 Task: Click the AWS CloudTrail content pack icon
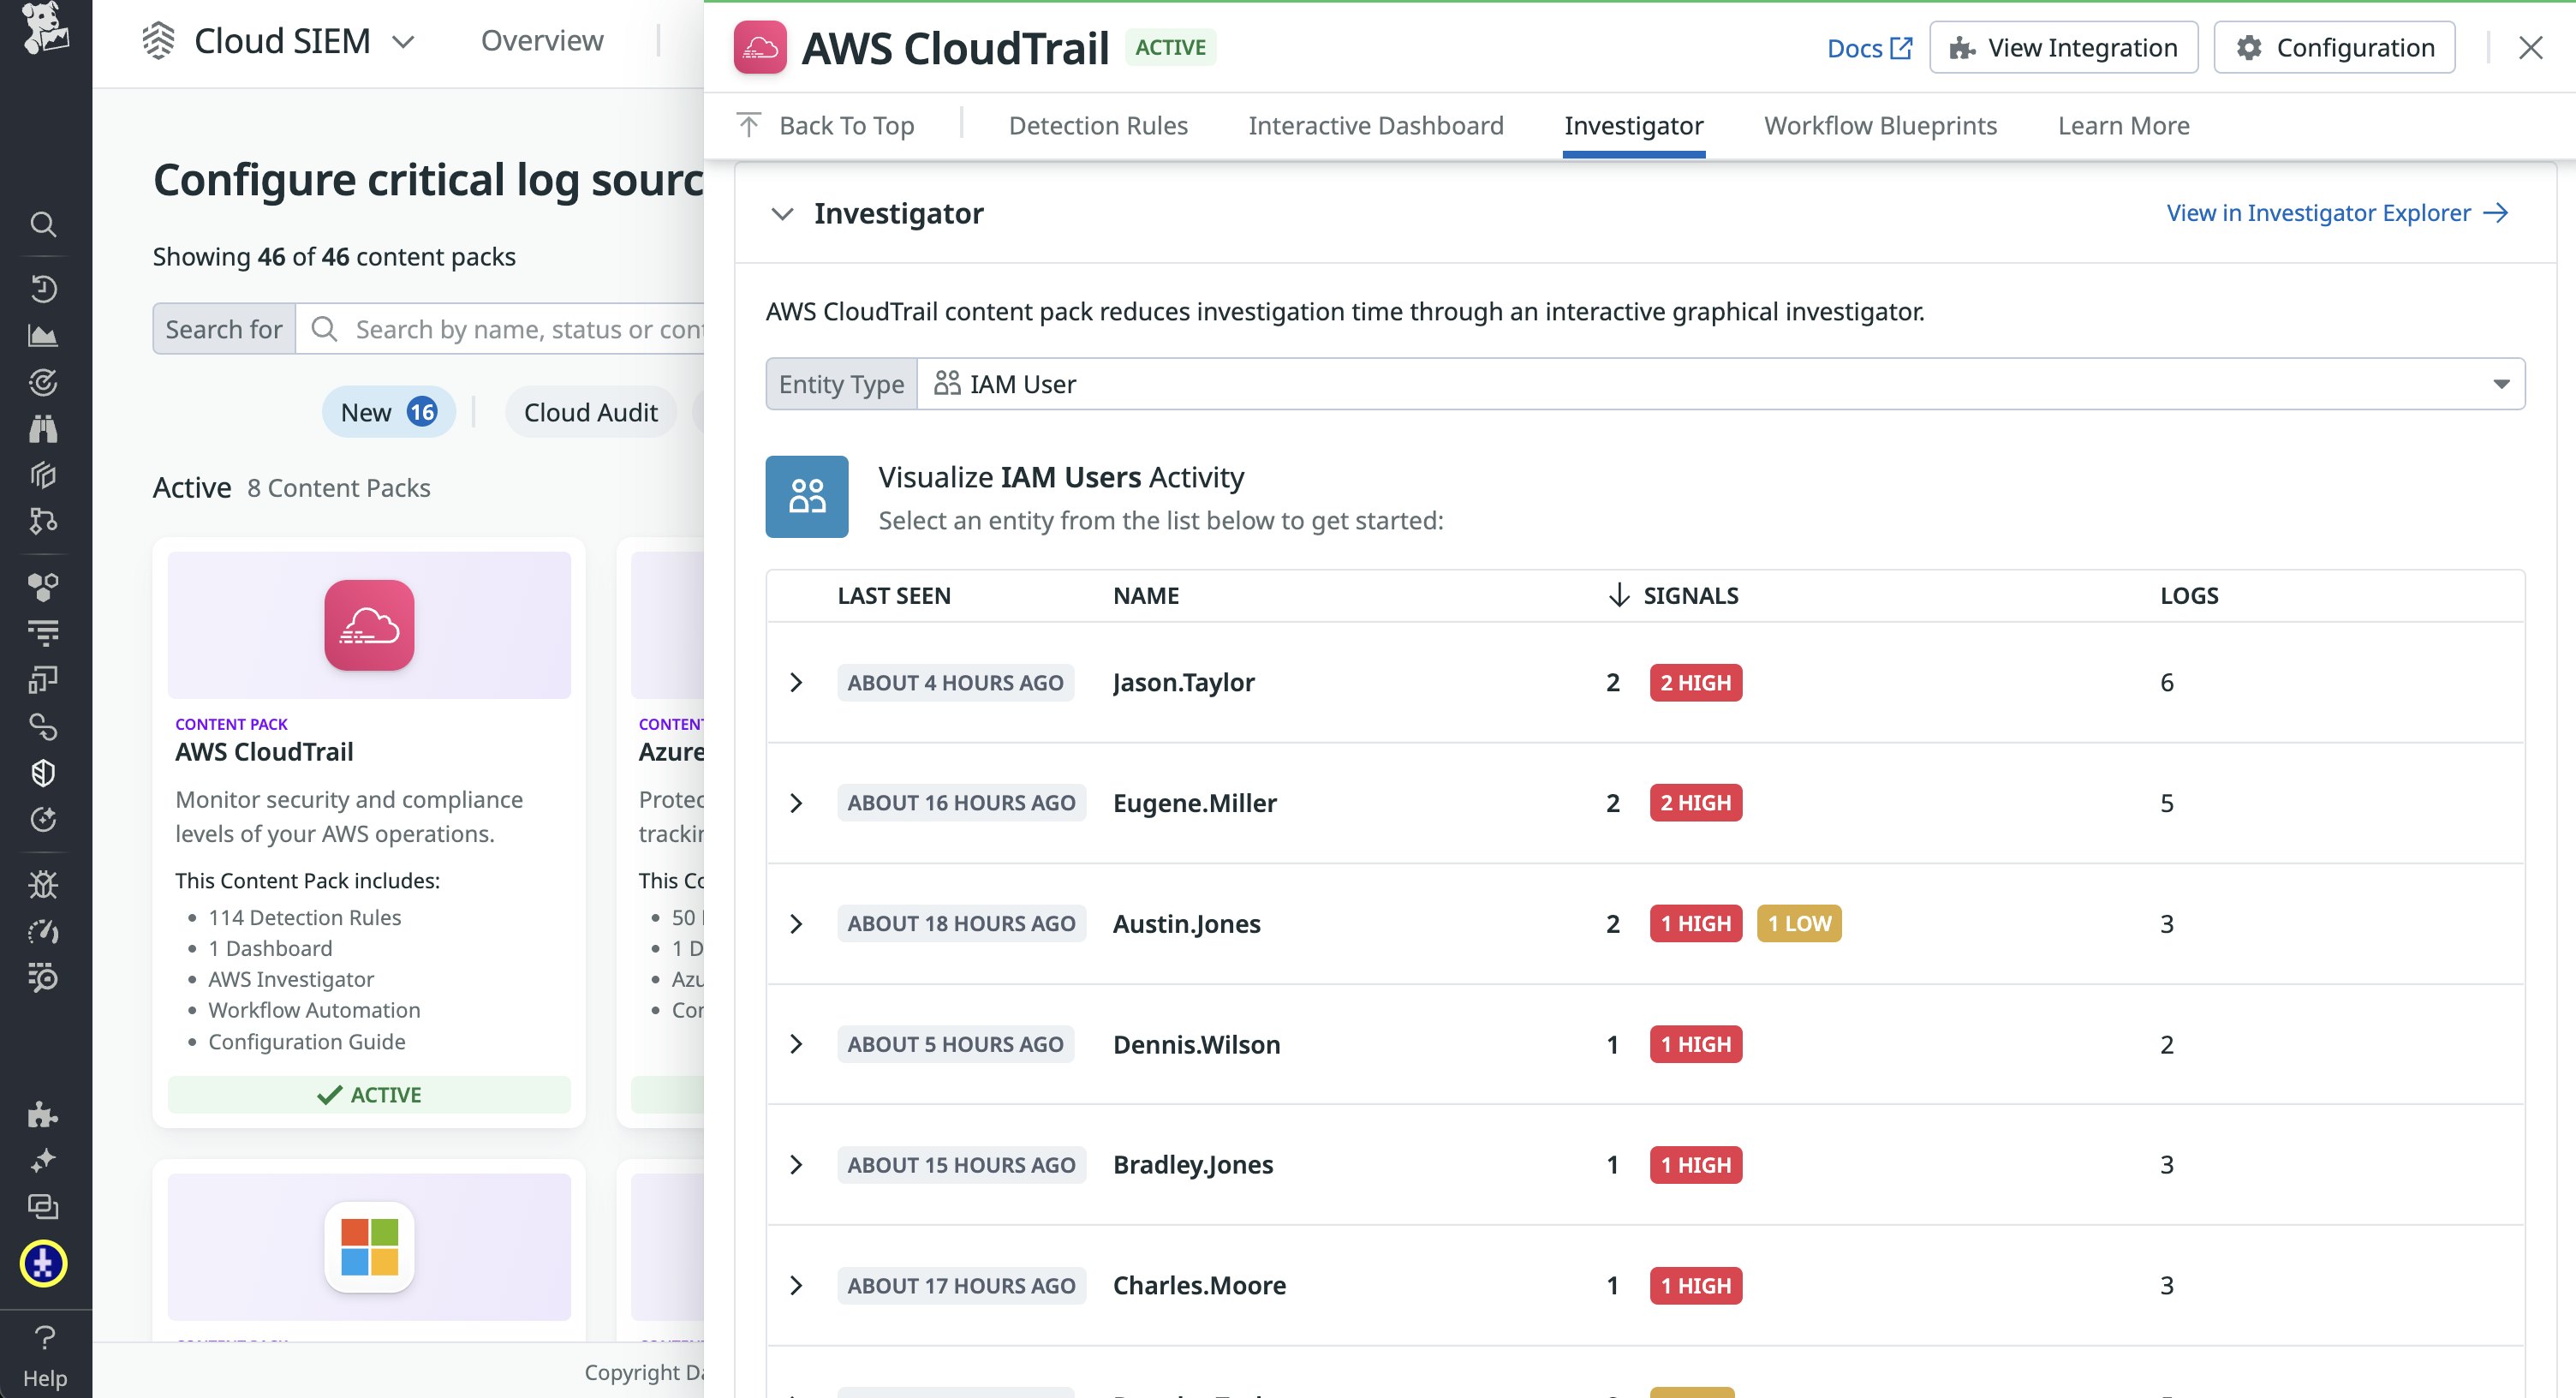pyautogui.click(x=369, y=625)
